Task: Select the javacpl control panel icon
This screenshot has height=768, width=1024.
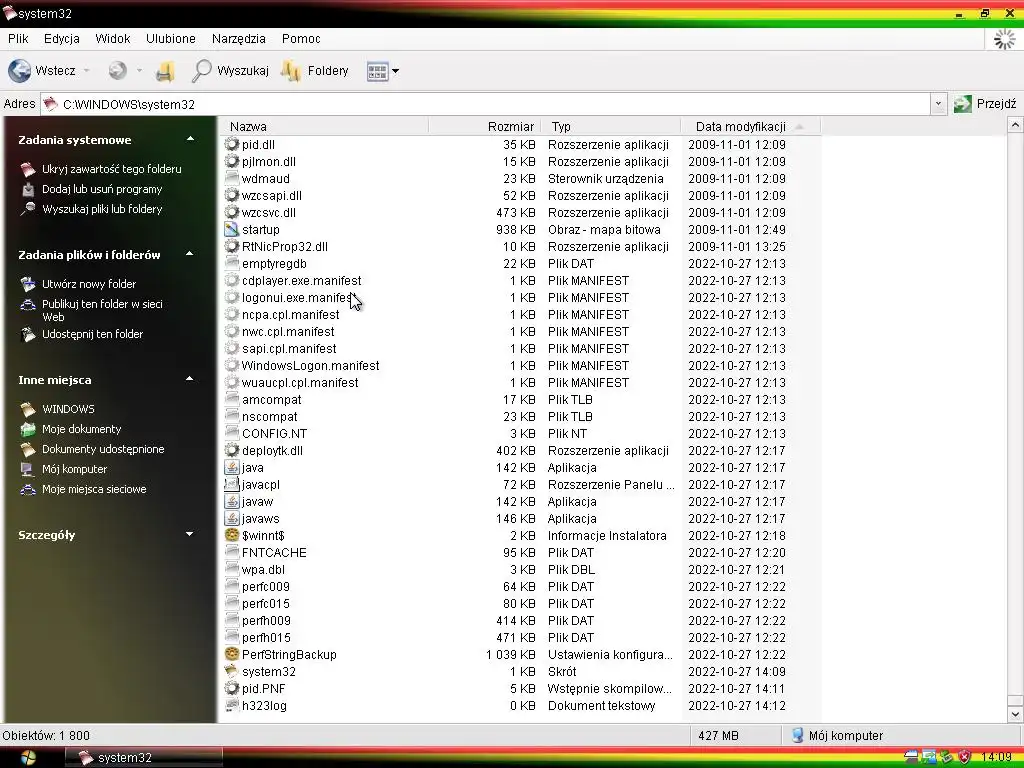Action: (232, 485)
